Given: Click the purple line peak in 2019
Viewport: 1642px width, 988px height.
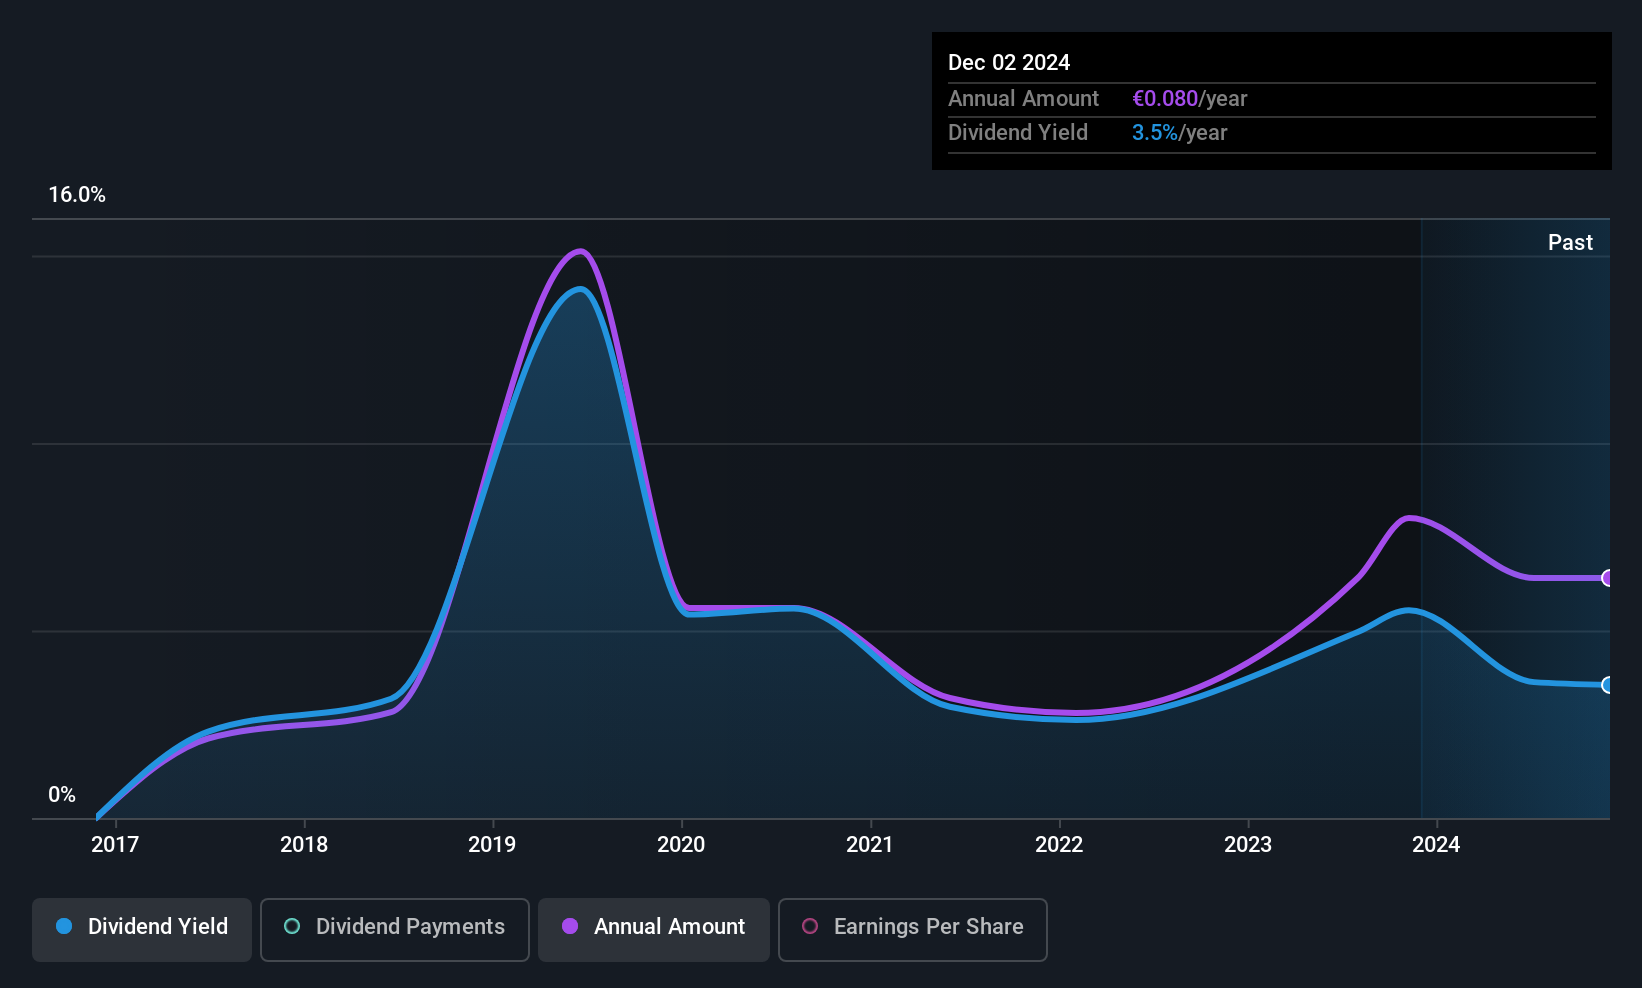Looking at the screenshot, I should point(580,251).
